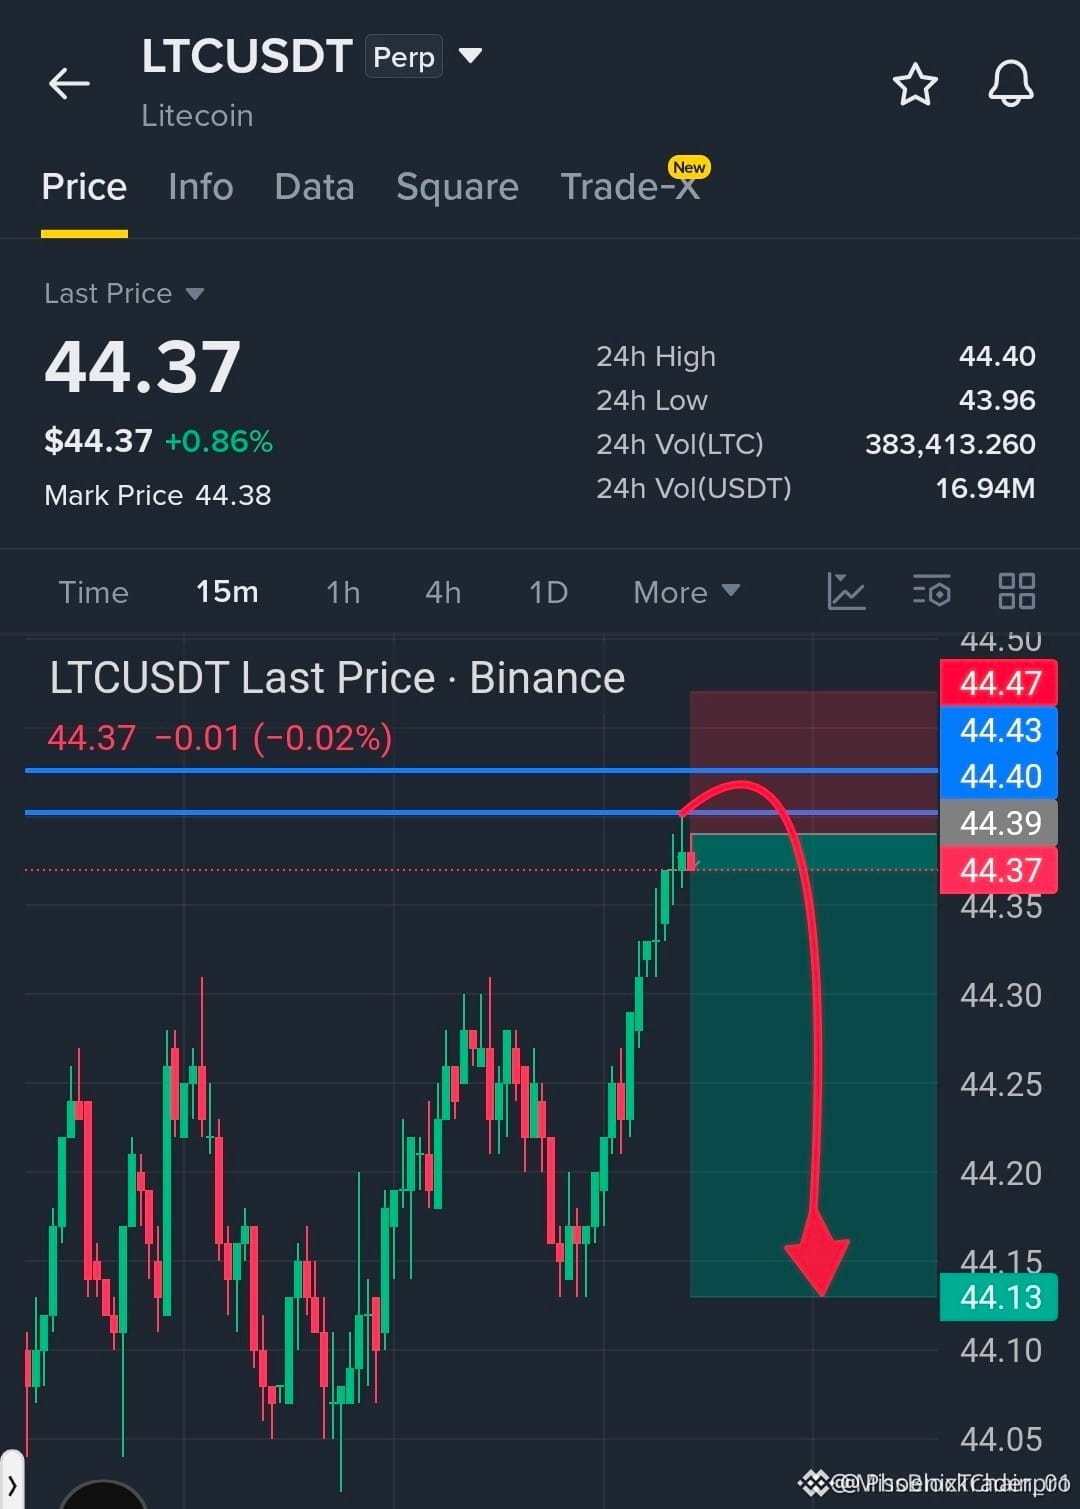Click the 44.13 green target price label
The image size is (1080, 1509).
click(999, 1297)
